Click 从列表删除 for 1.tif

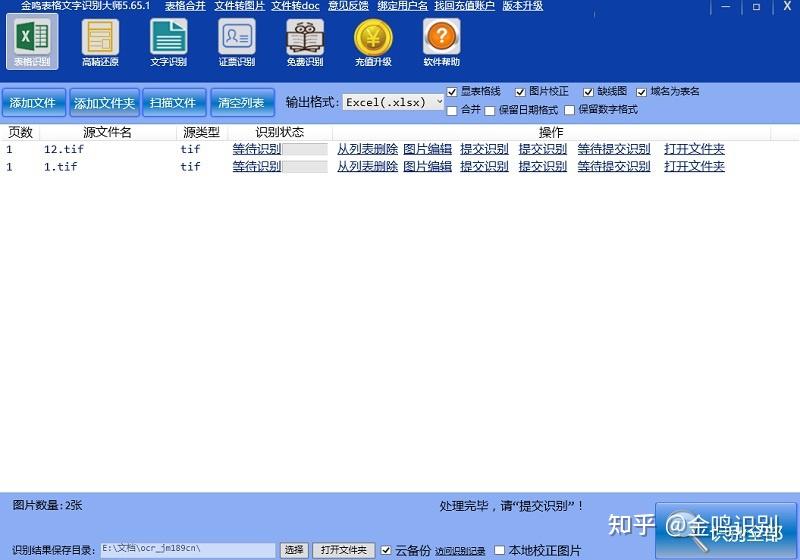[x=367, y=166]
